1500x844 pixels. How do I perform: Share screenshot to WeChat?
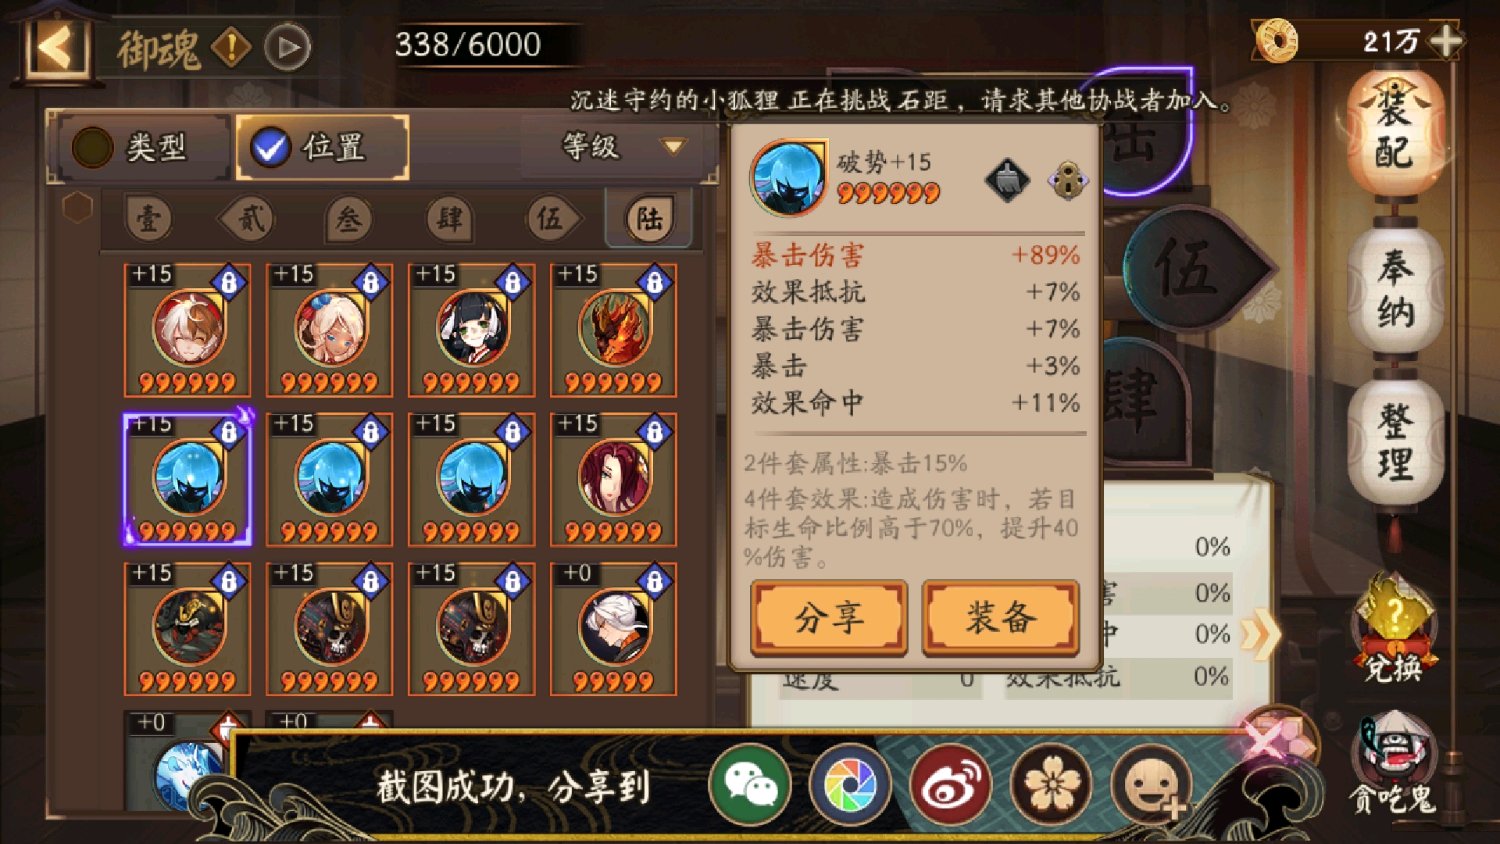[750, 784]
